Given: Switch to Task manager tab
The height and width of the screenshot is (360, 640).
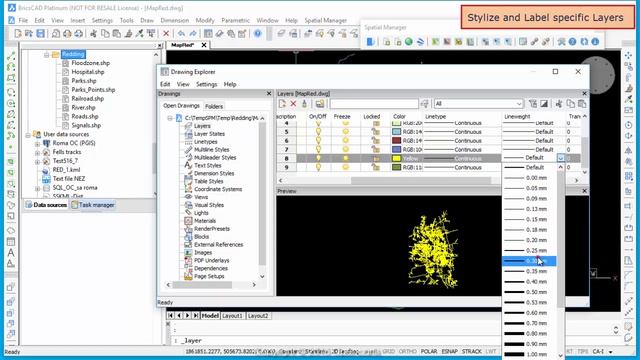Looking at the screenshot, I should (93, 205).
